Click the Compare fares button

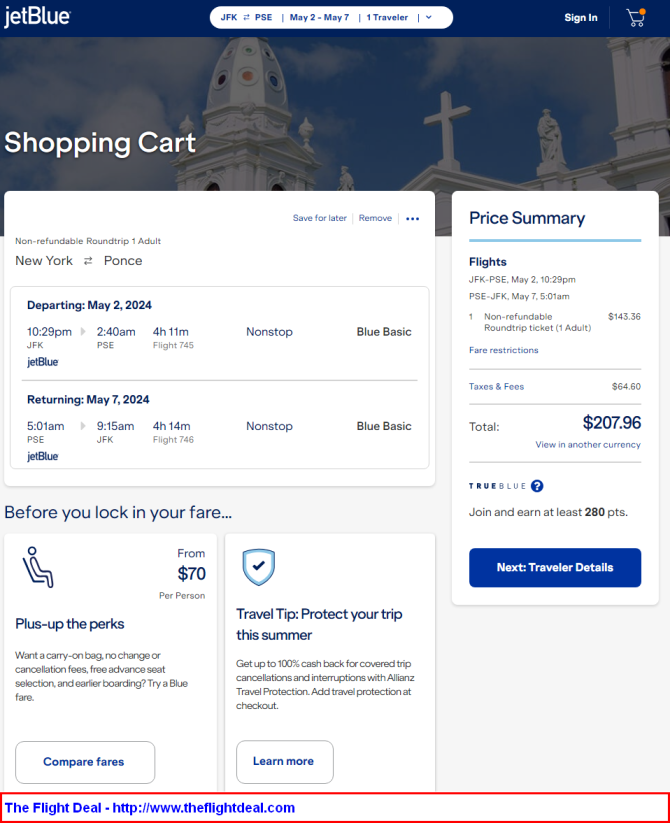coord(85,762)
